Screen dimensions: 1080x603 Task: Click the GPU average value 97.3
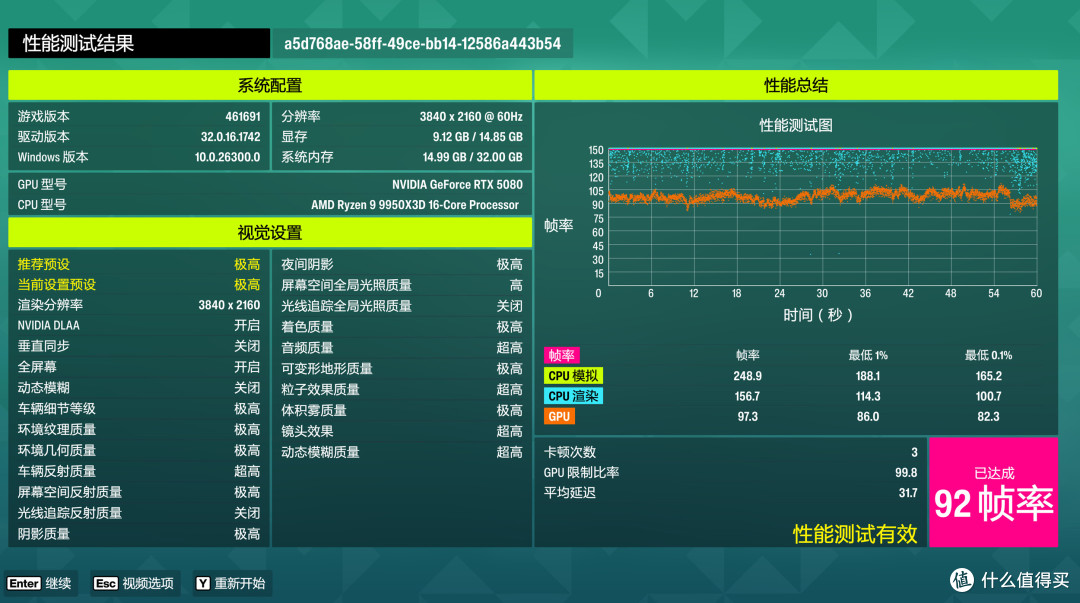[747, 416]
